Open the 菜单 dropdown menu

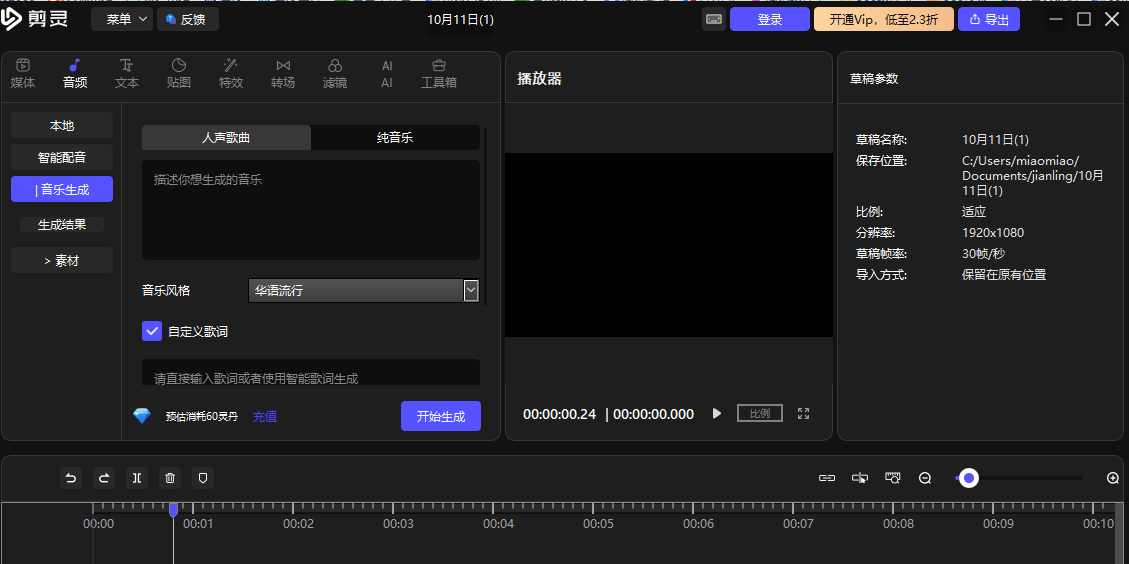122,19
